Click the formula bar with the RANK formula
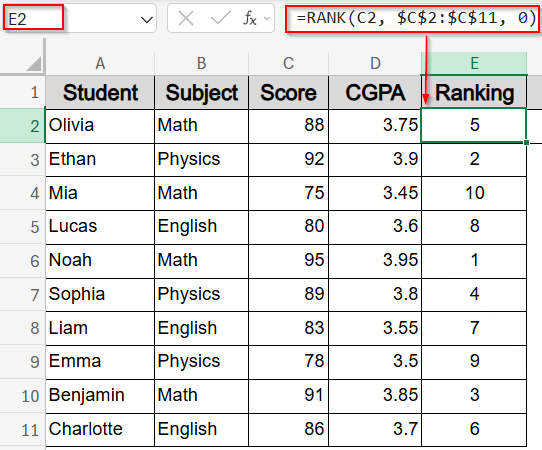This screenshot has width=542, height=450. pyautogui.click(x=412, y=19)
